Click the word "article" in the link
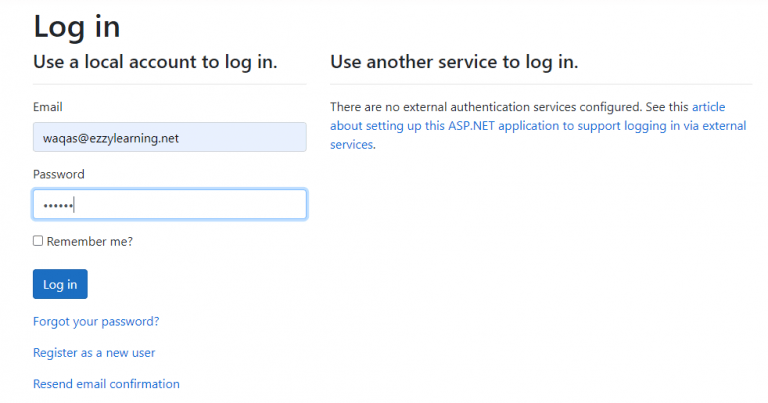The image size is (768, 403). [708, 107]
